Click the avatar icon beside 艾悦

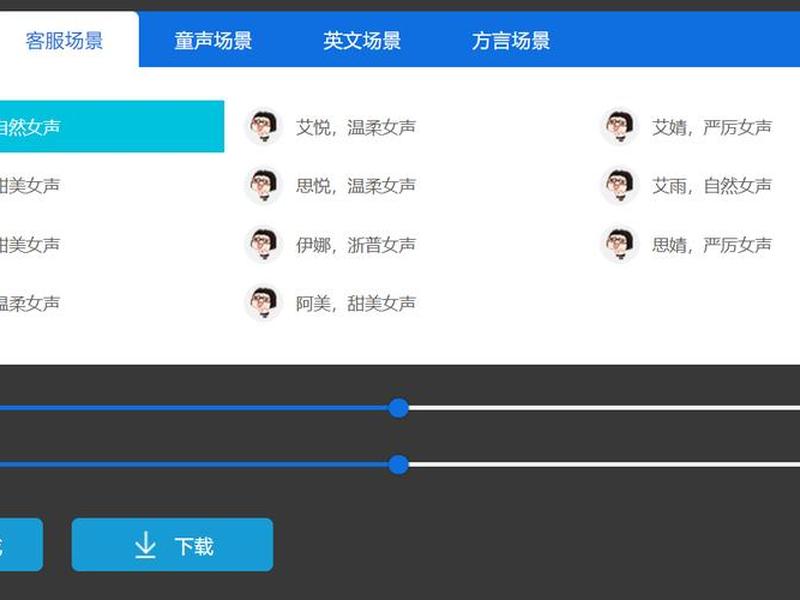264,126
